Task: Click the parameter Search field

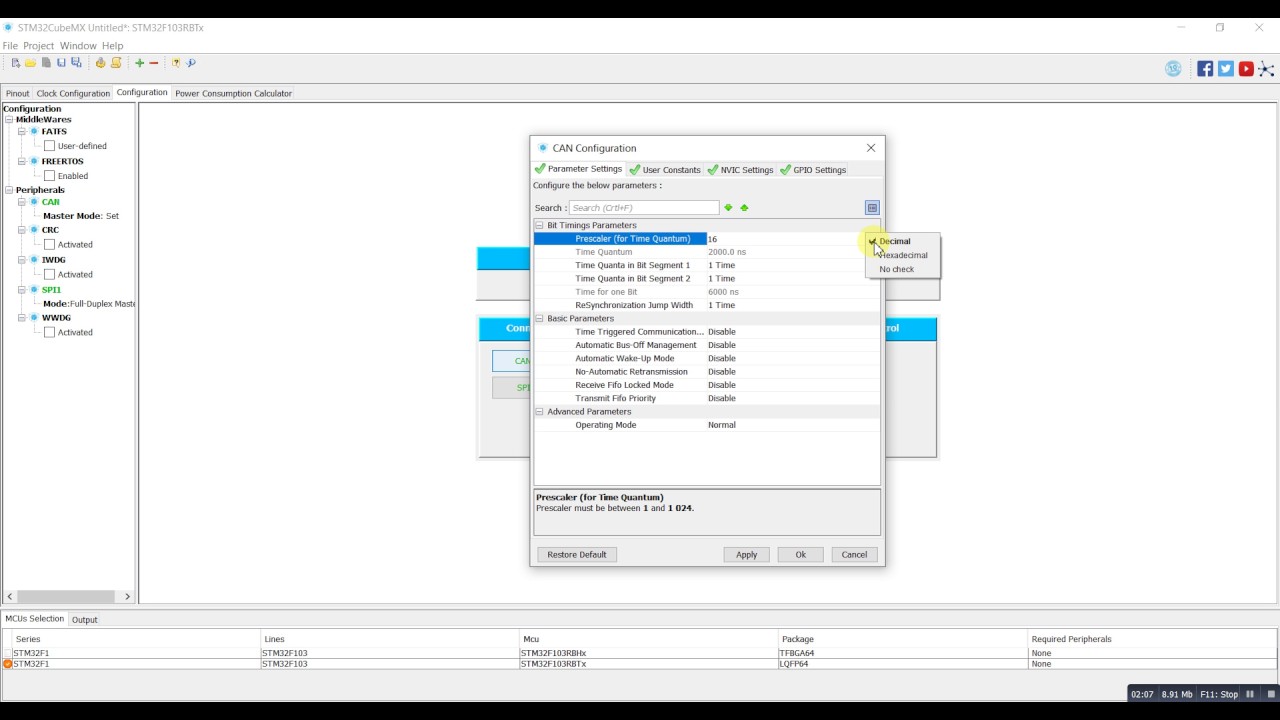Action: click(644, 208)
